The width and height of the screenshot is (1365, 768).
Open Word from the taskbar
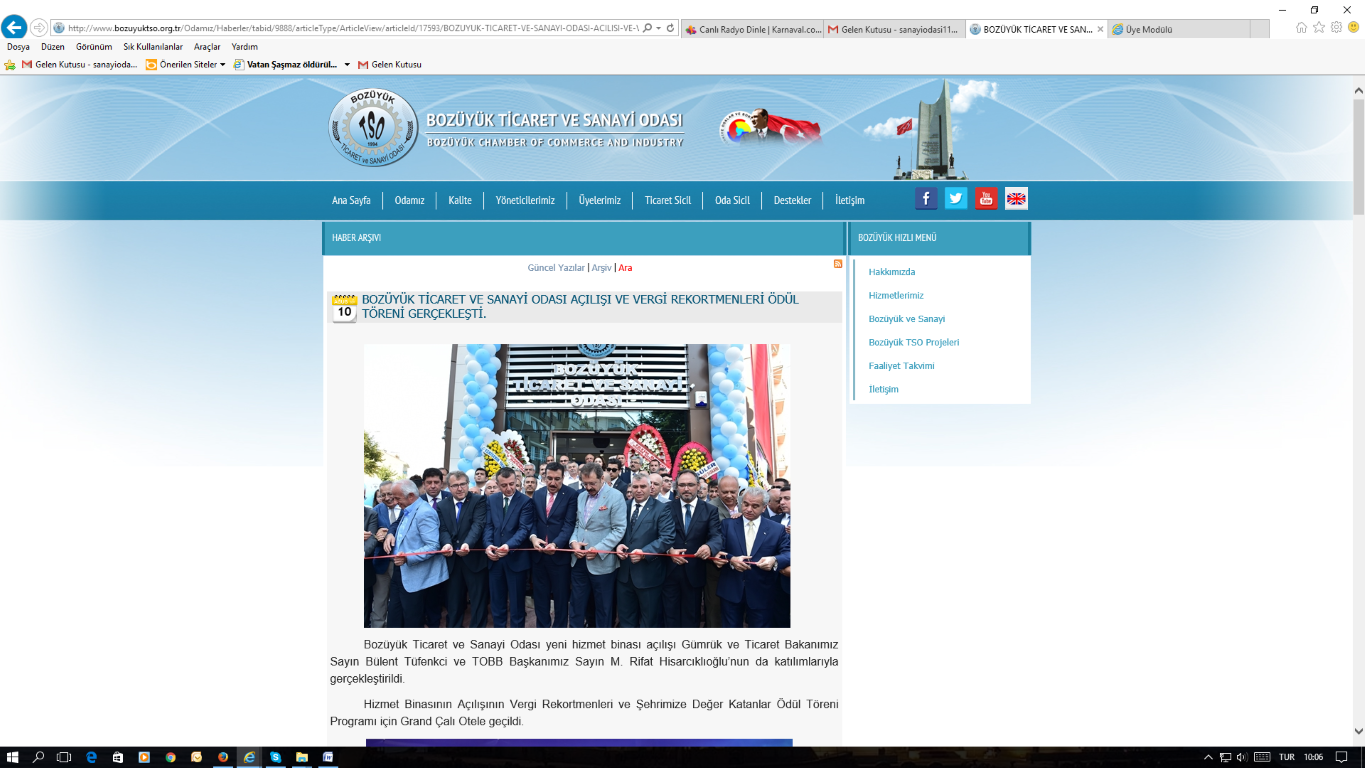pos(326,757)
